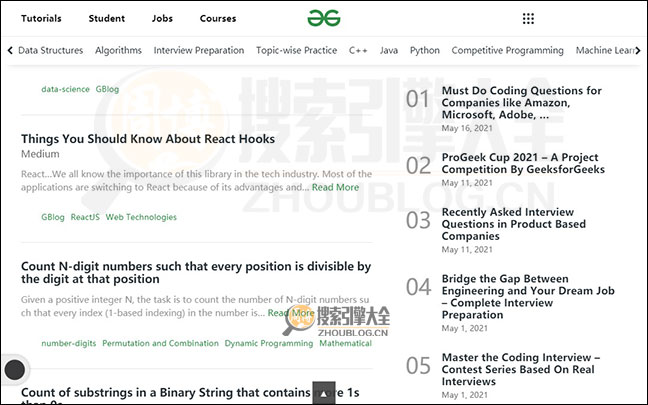The height and width of the screenshot is (405, 648).
Task: Click the Permutation and Combination tag
Action: coord(160,343)
